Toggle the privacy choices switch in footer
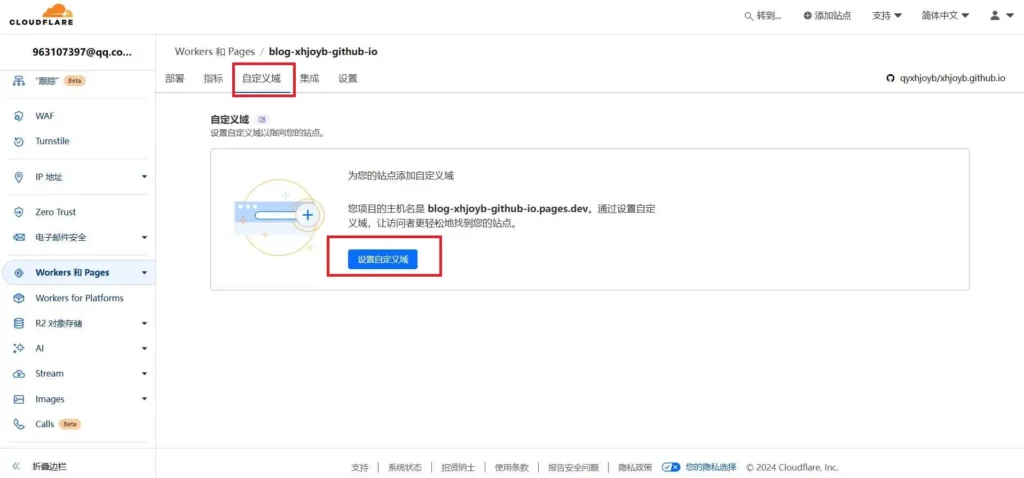This screenshot has height=478, width=1024. point(671,467)
